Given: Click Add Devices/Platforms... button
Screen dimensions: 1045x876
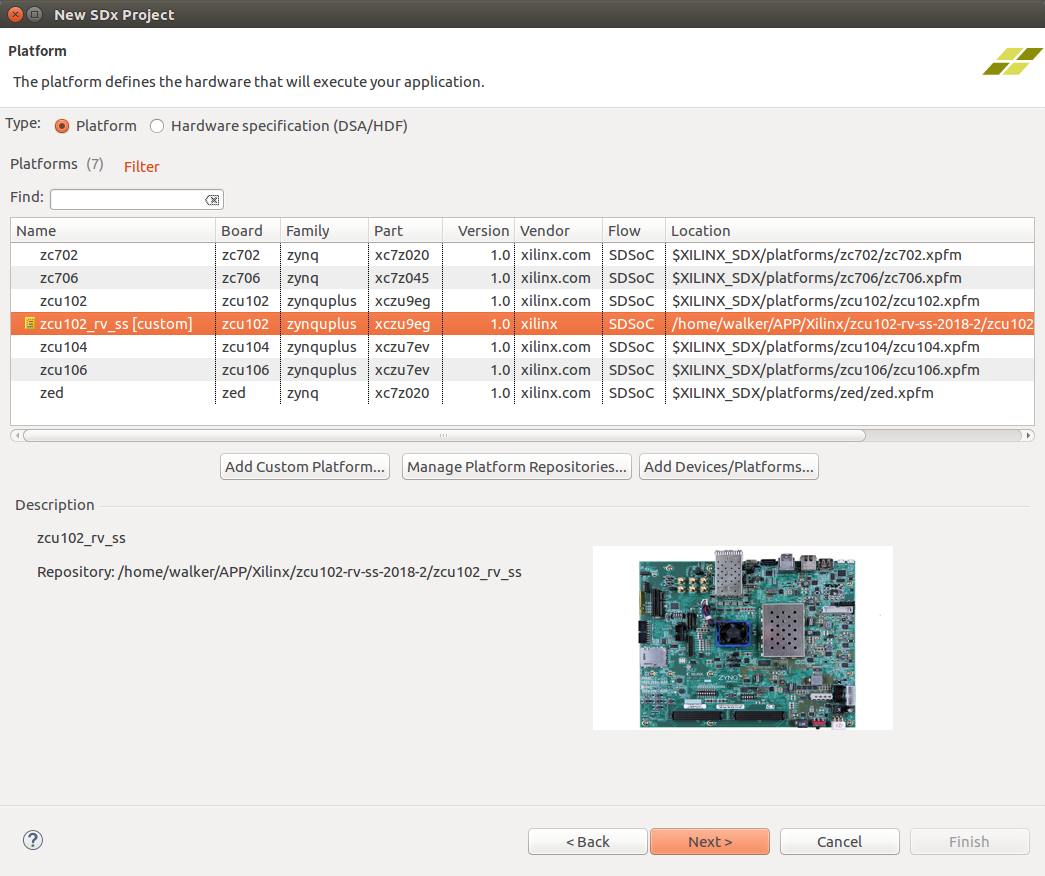Looking at the screenshot, I should point(728,467).
